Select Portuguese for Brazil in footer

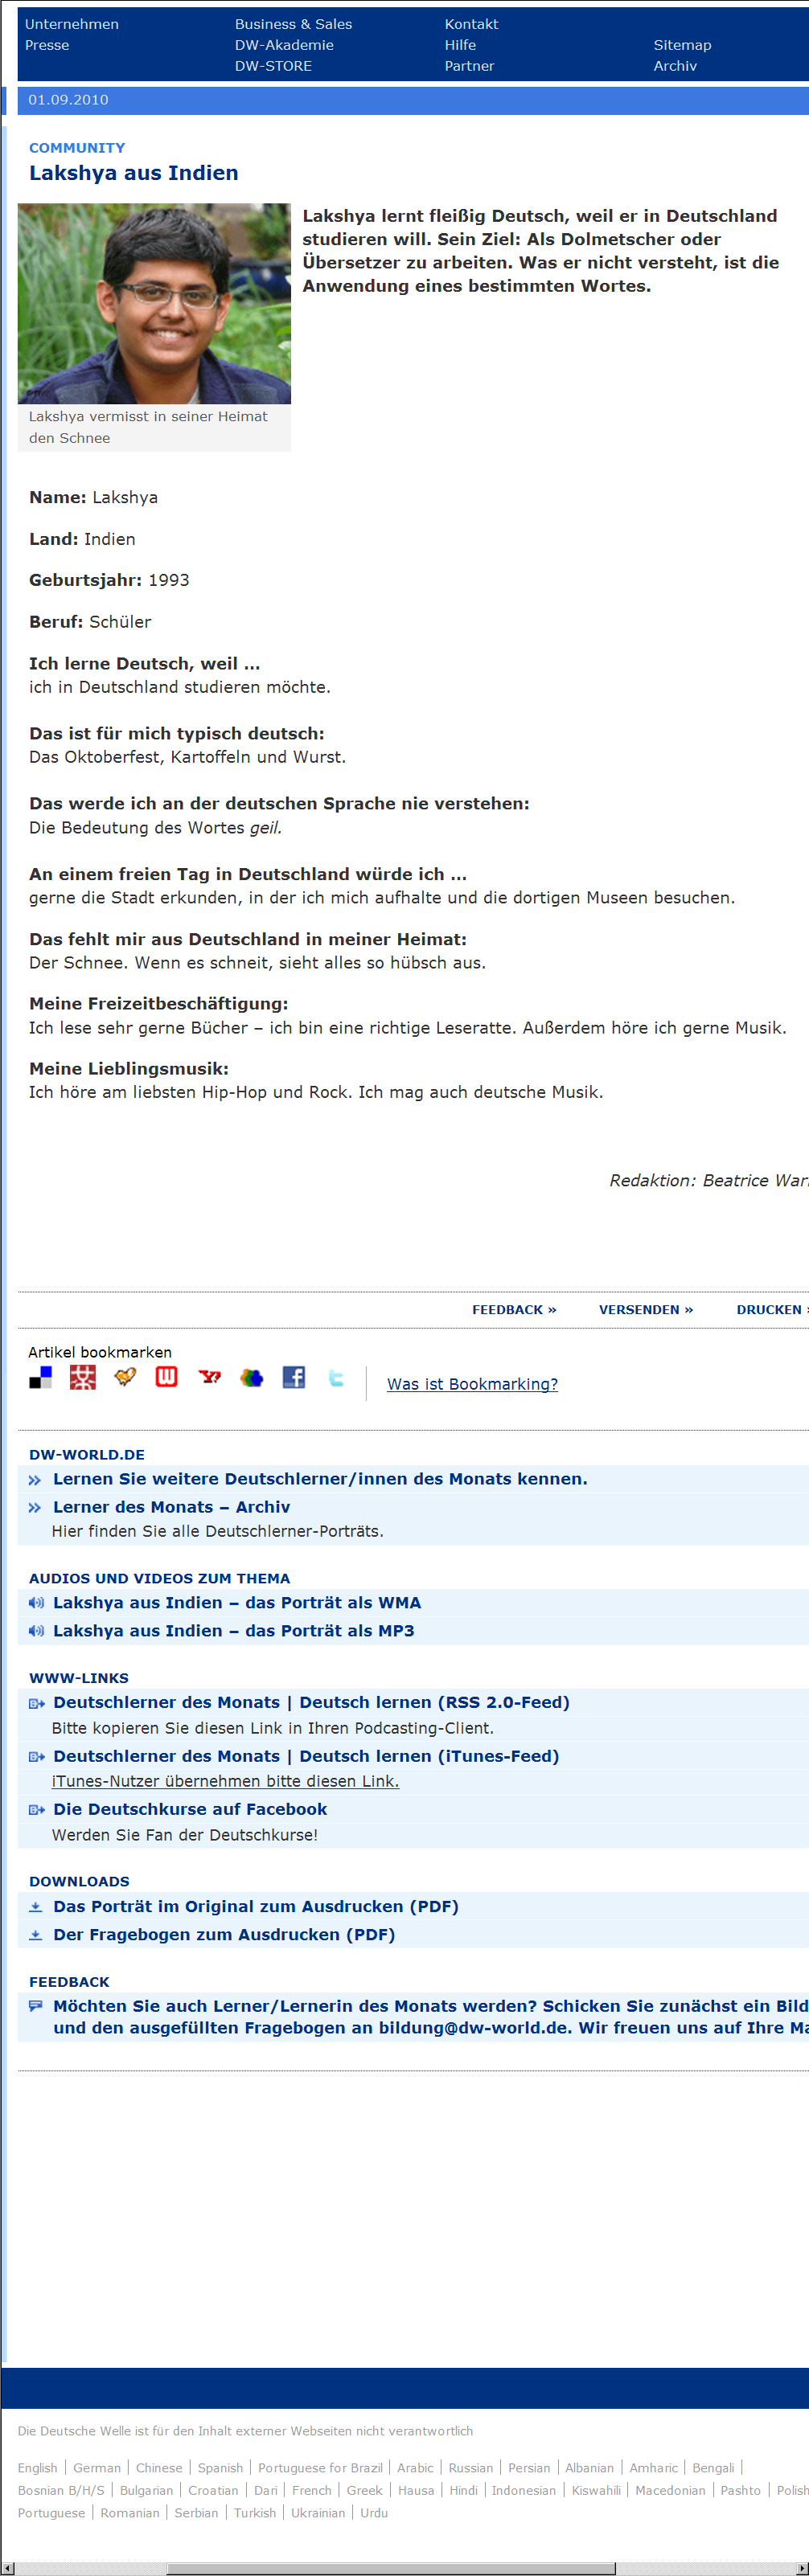tap(320, 2468)
